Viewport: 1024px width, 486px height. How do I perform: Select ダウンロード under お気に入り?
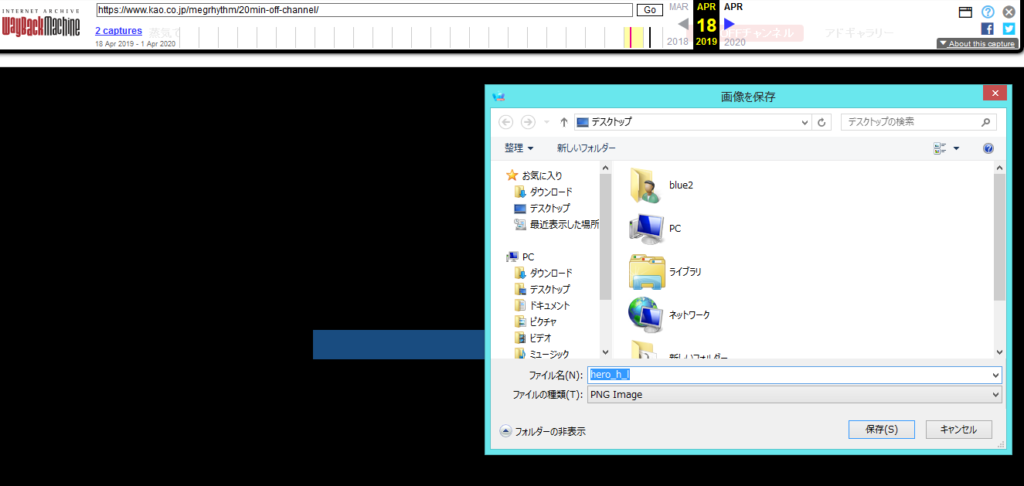coord(550,191)
